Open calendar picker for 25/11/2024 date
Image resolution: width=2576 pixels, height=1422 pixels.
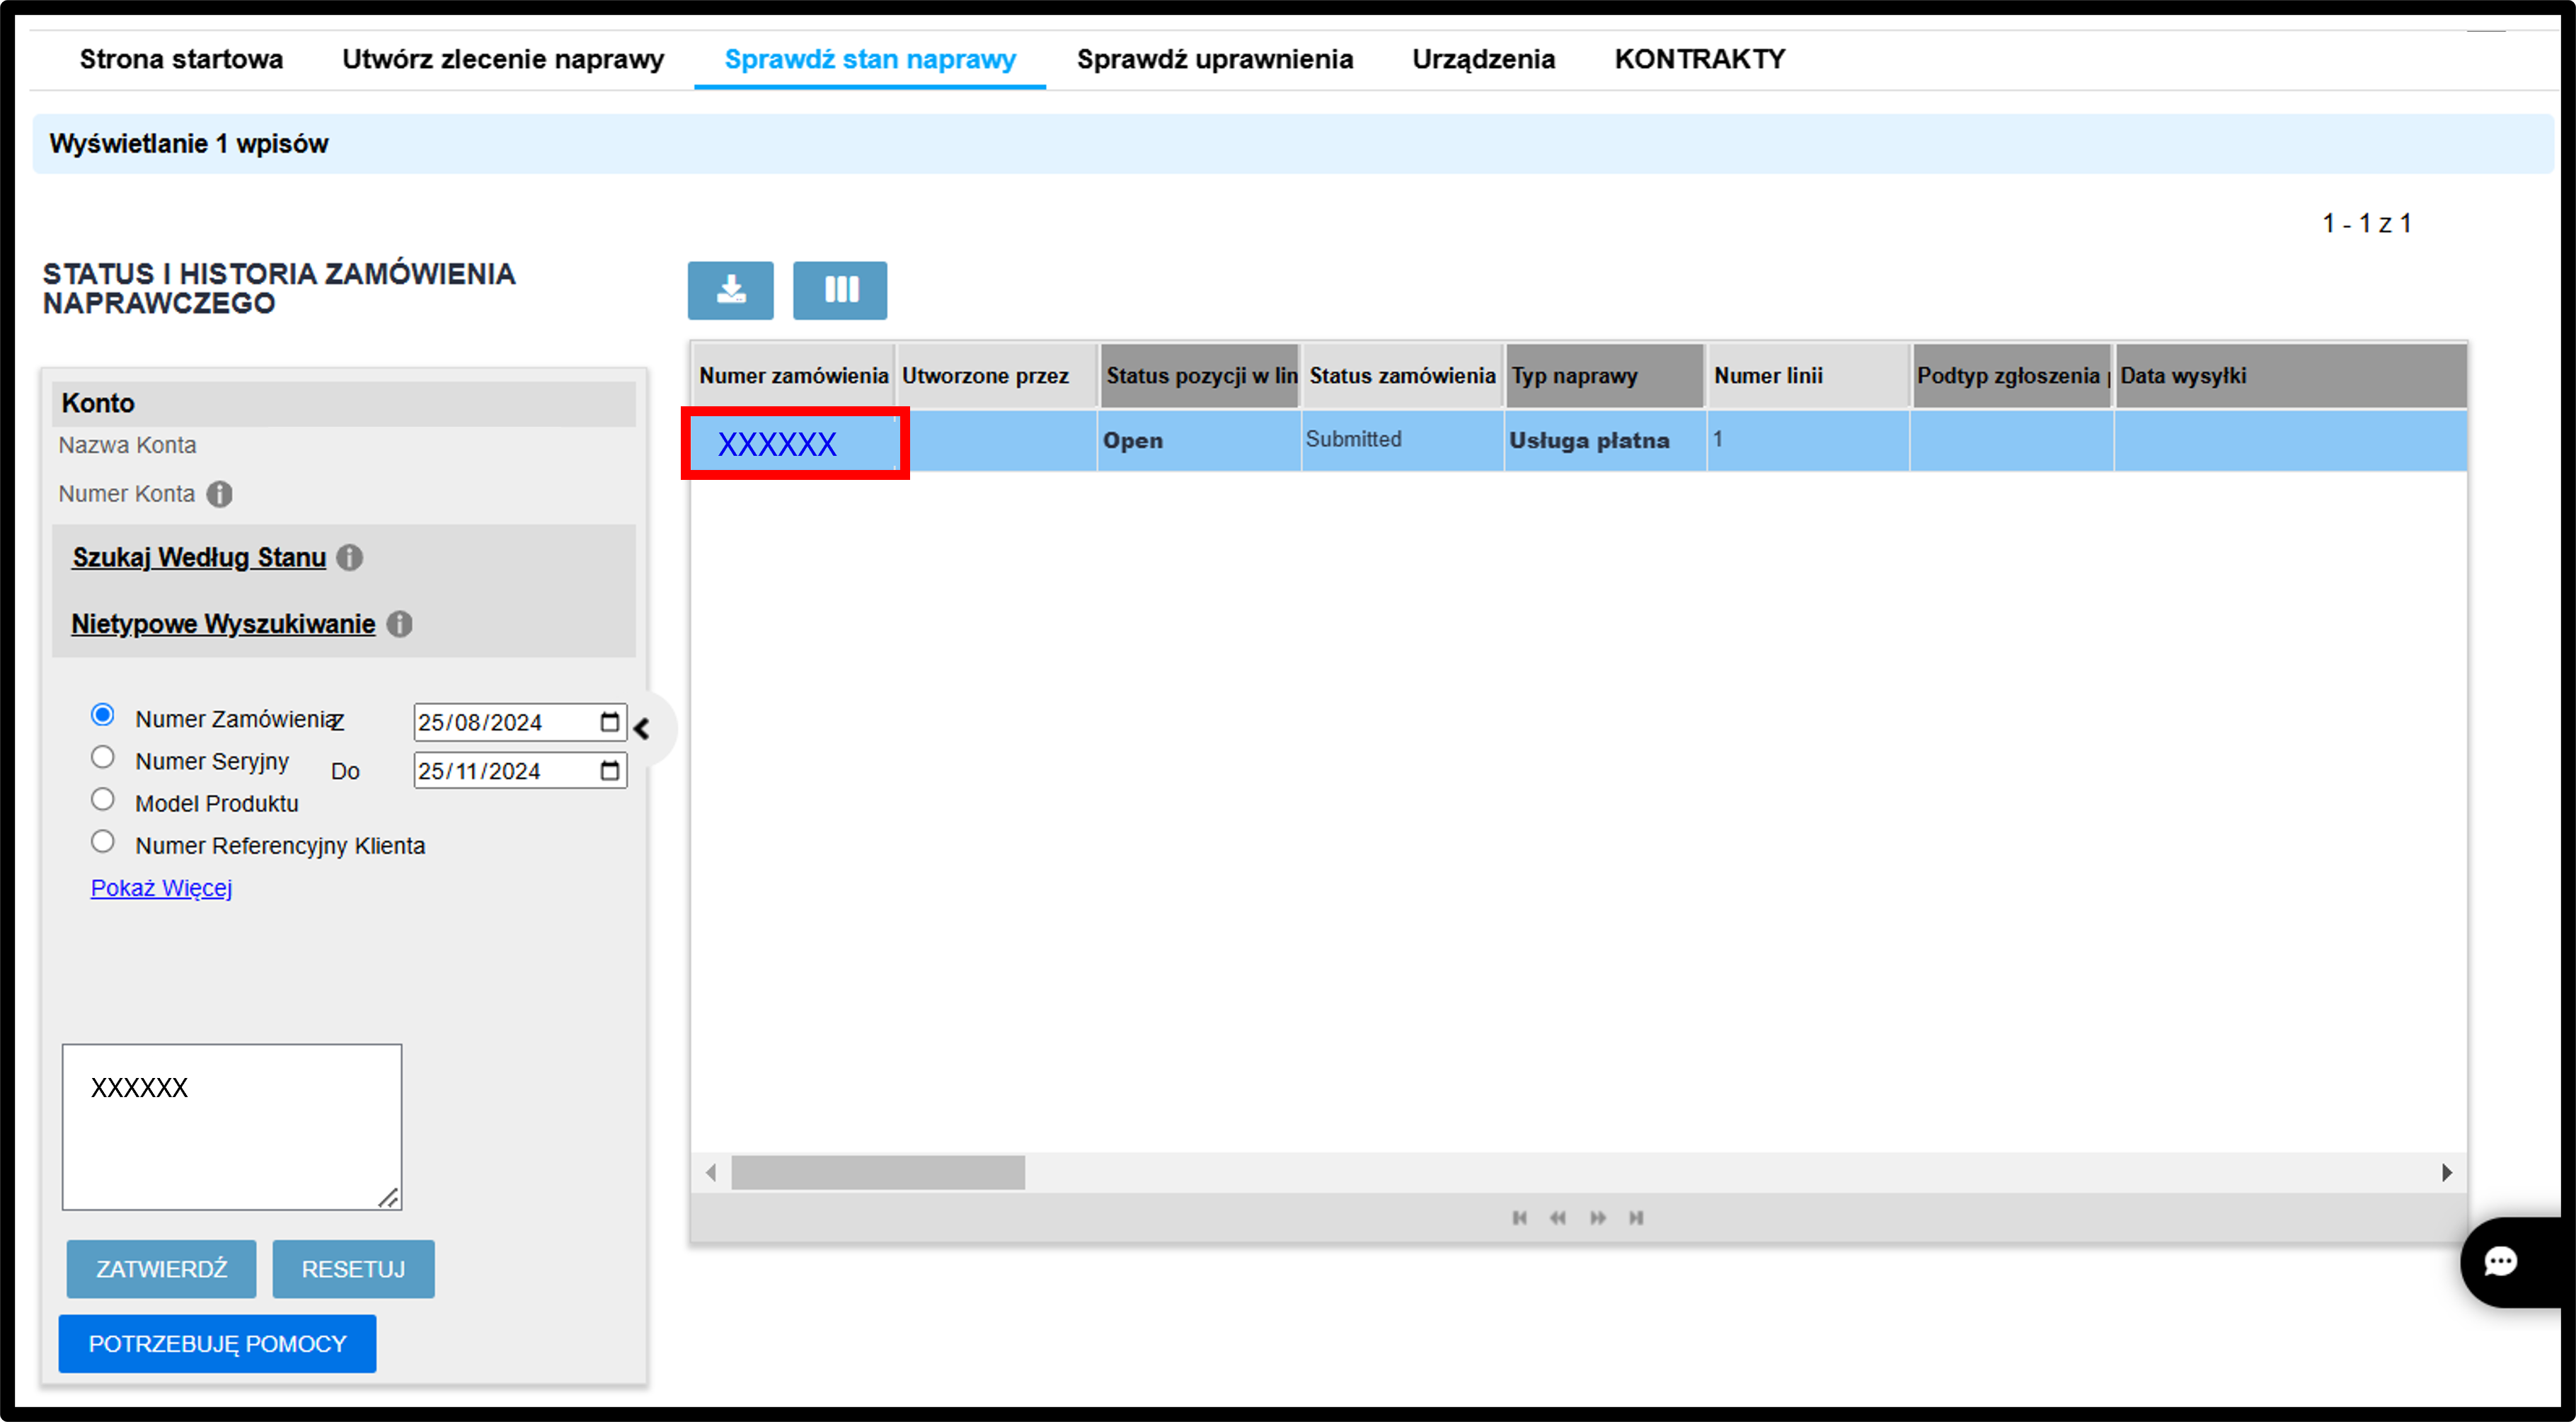tap(609, 771)
